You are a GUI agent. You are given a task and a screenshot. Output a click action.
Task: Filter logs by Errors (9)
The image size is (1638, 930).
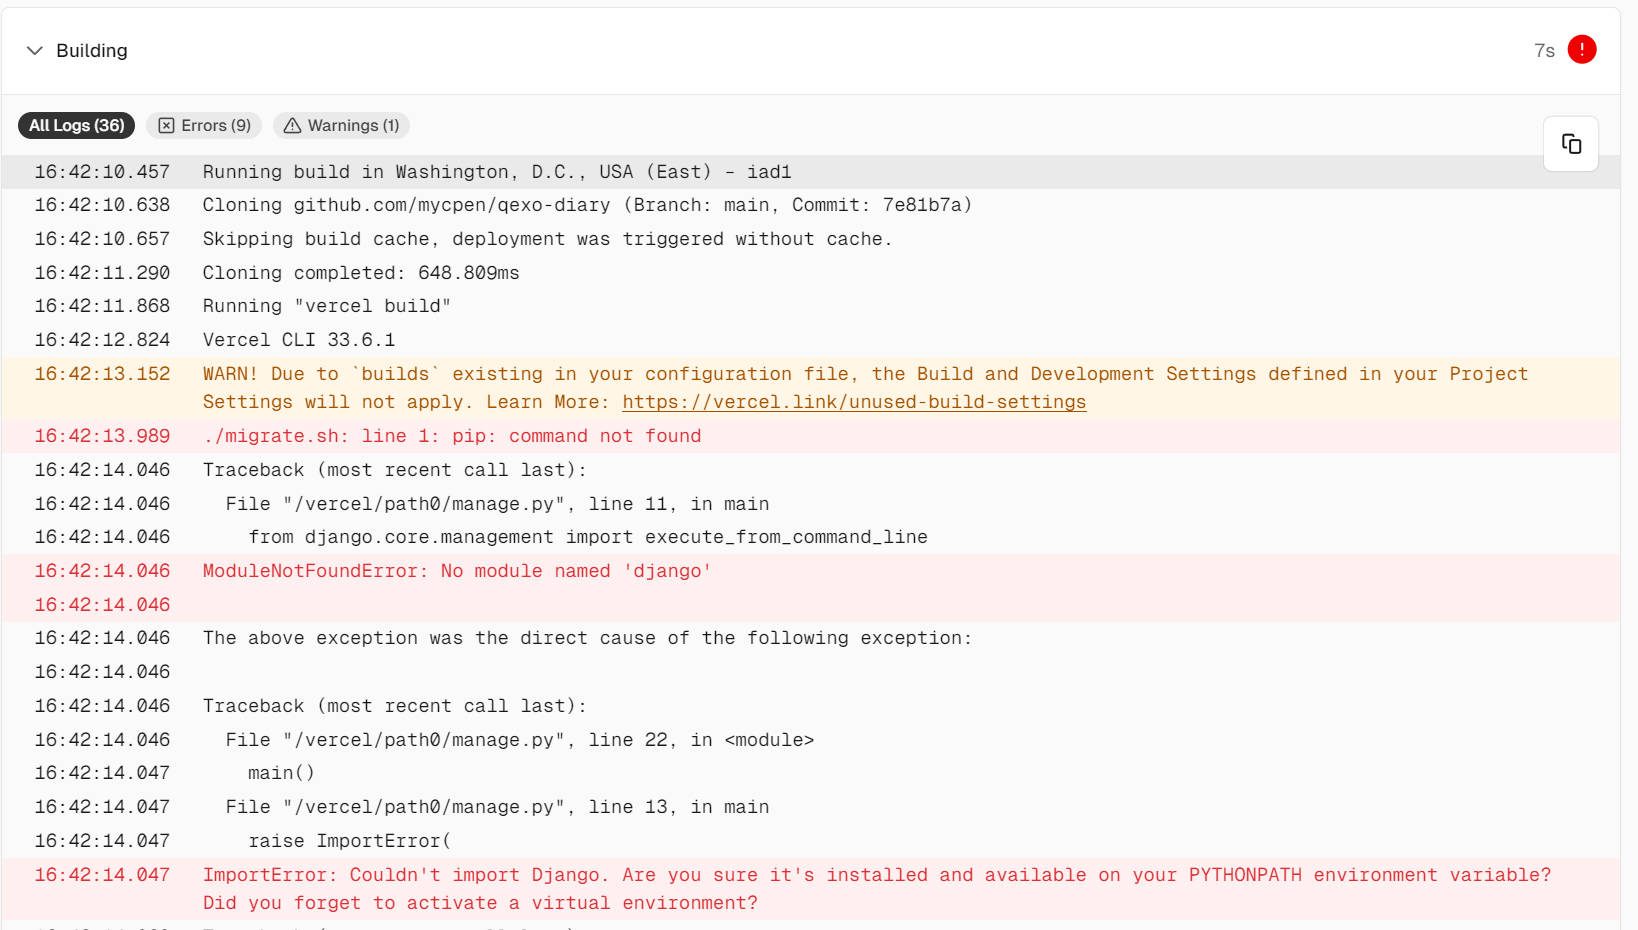click(204, 125)
